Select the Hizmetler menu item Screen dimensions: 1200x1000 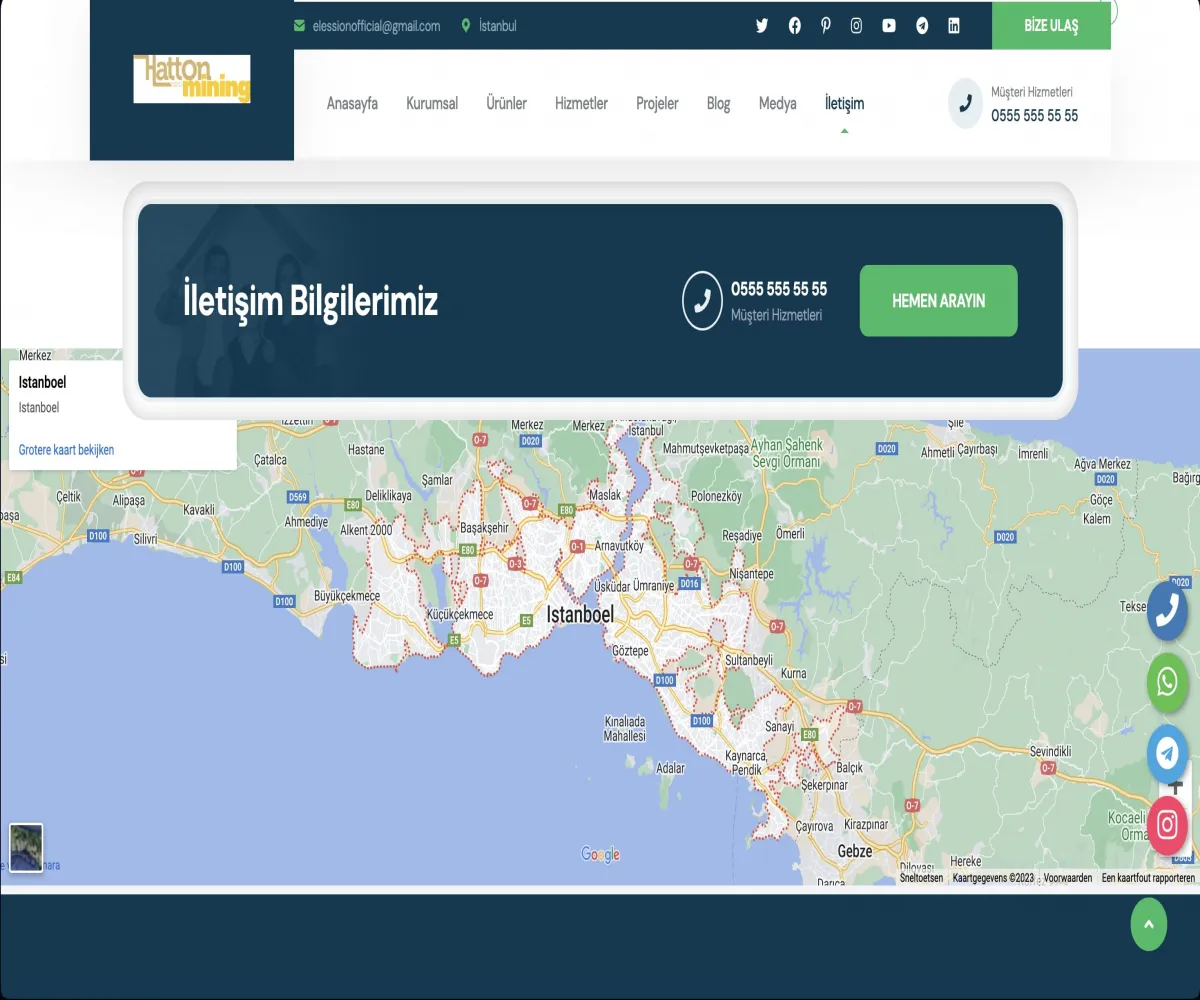point(581,103)
